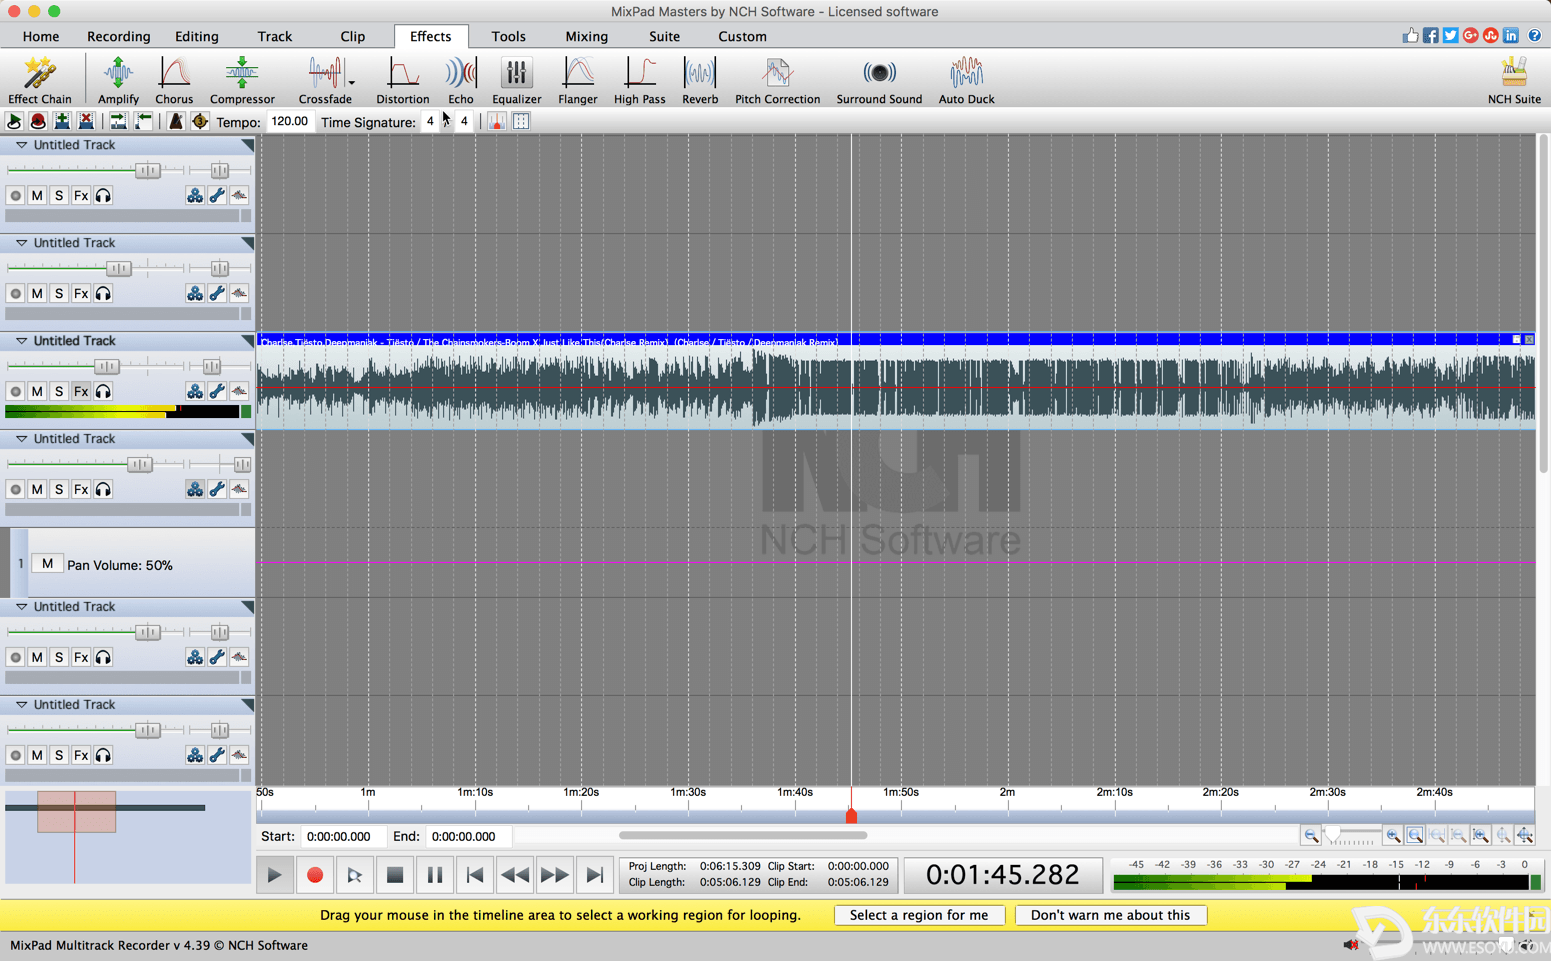Click the metronome icon
The height and width of the screenshot is (961, 1551).
tap(176, 122)
